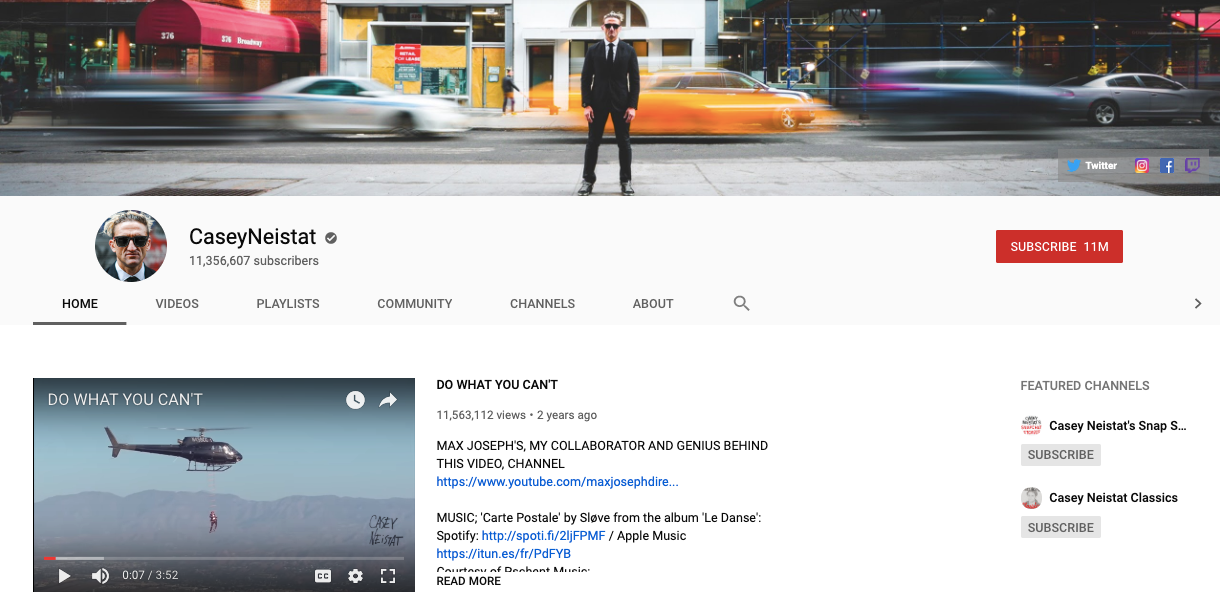Click the Watch later clock icon on the video
This screenshot has width=1220, height=608.
[x=356, y=400]
